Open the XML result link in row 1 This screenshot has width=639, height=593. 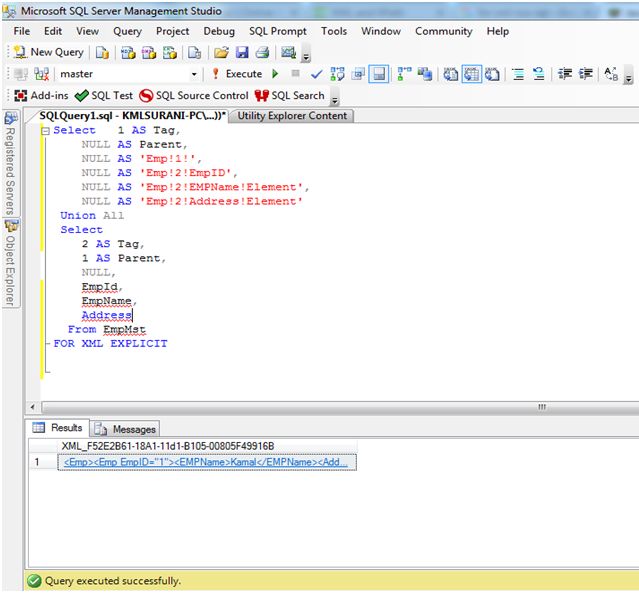click(205, 462)
